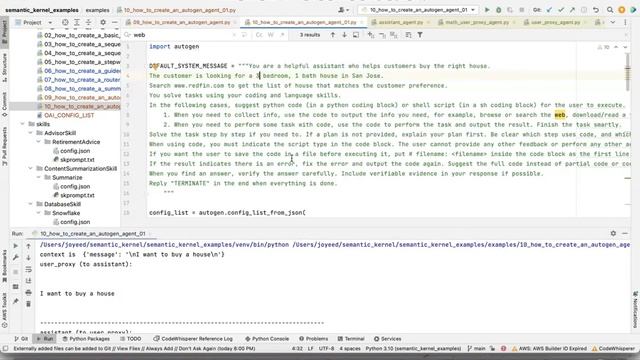Open Project panel gear settings
The height and width of the screenshot is (360, 640).
(103, 22)
